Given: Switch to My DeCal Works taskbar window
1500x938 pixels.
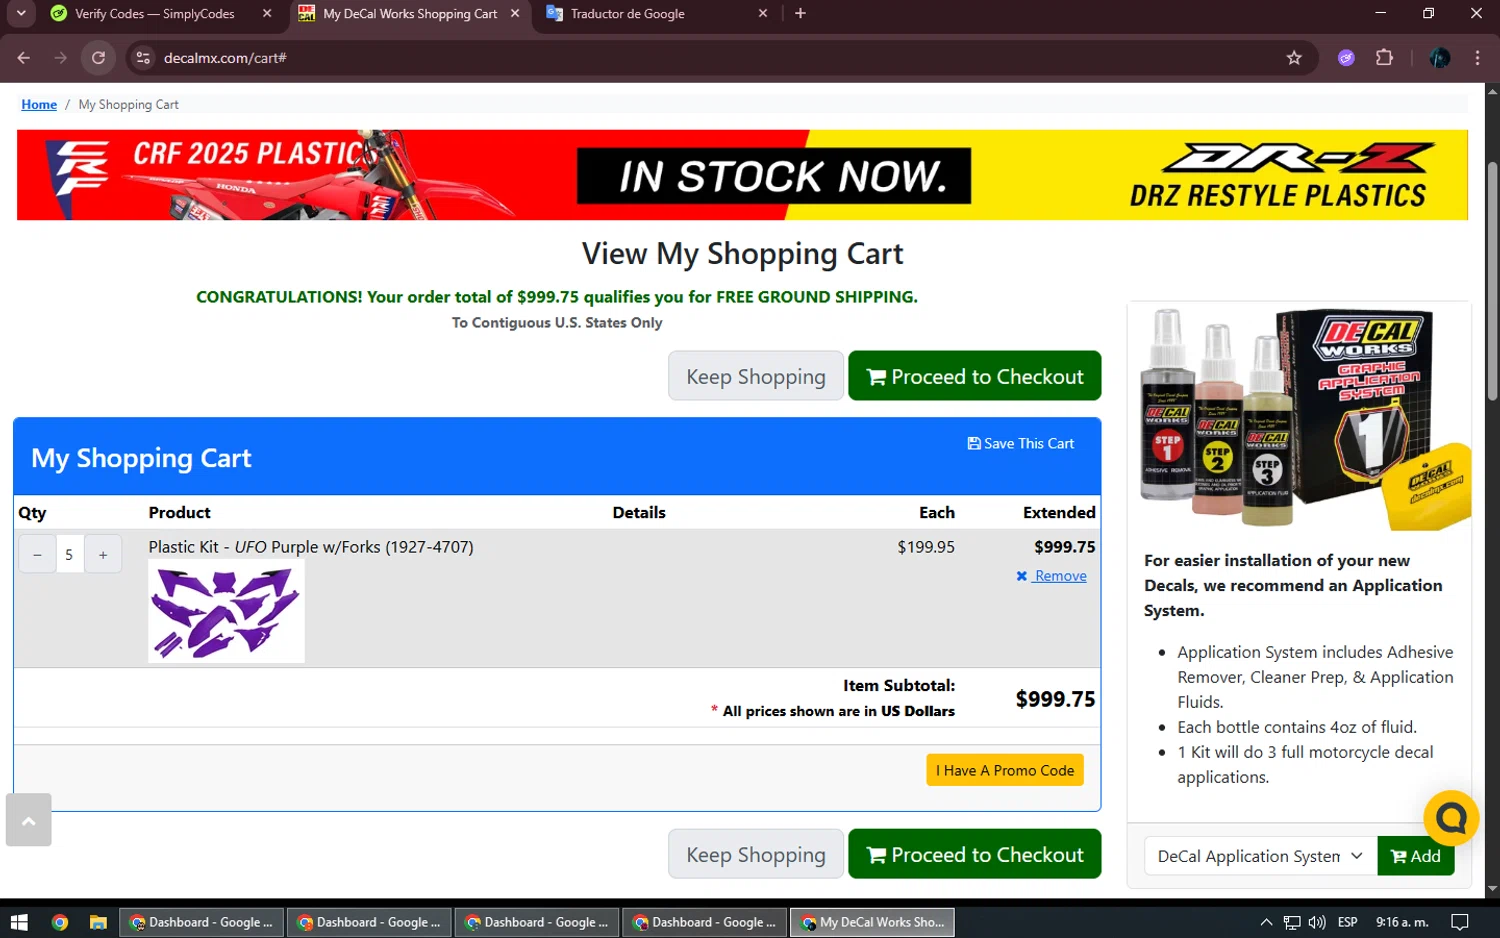Looking at the screenshot, I should click(873, 922).
